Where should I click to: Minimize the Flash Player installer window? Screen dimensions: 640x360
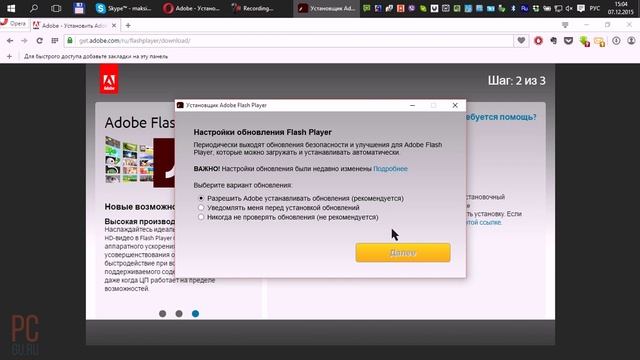[412, 105]
